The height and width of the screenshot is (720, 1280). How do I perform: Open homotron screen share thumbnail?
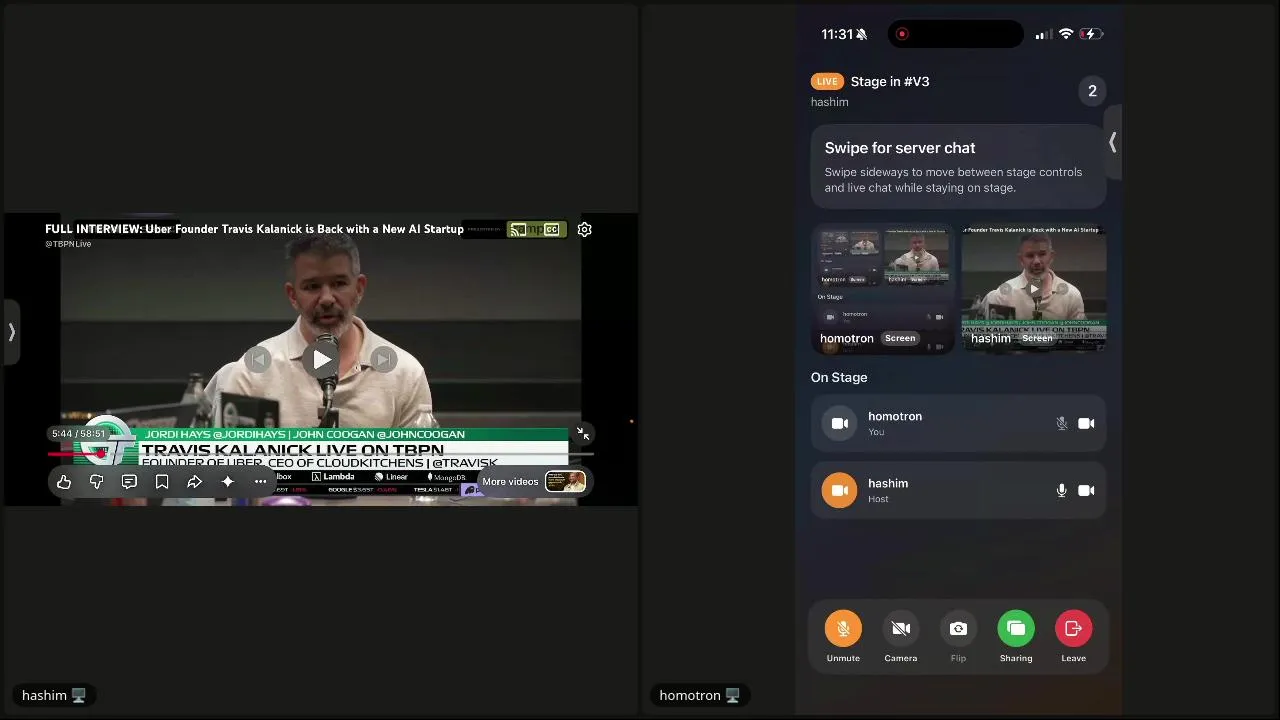[x=883, y=289]
